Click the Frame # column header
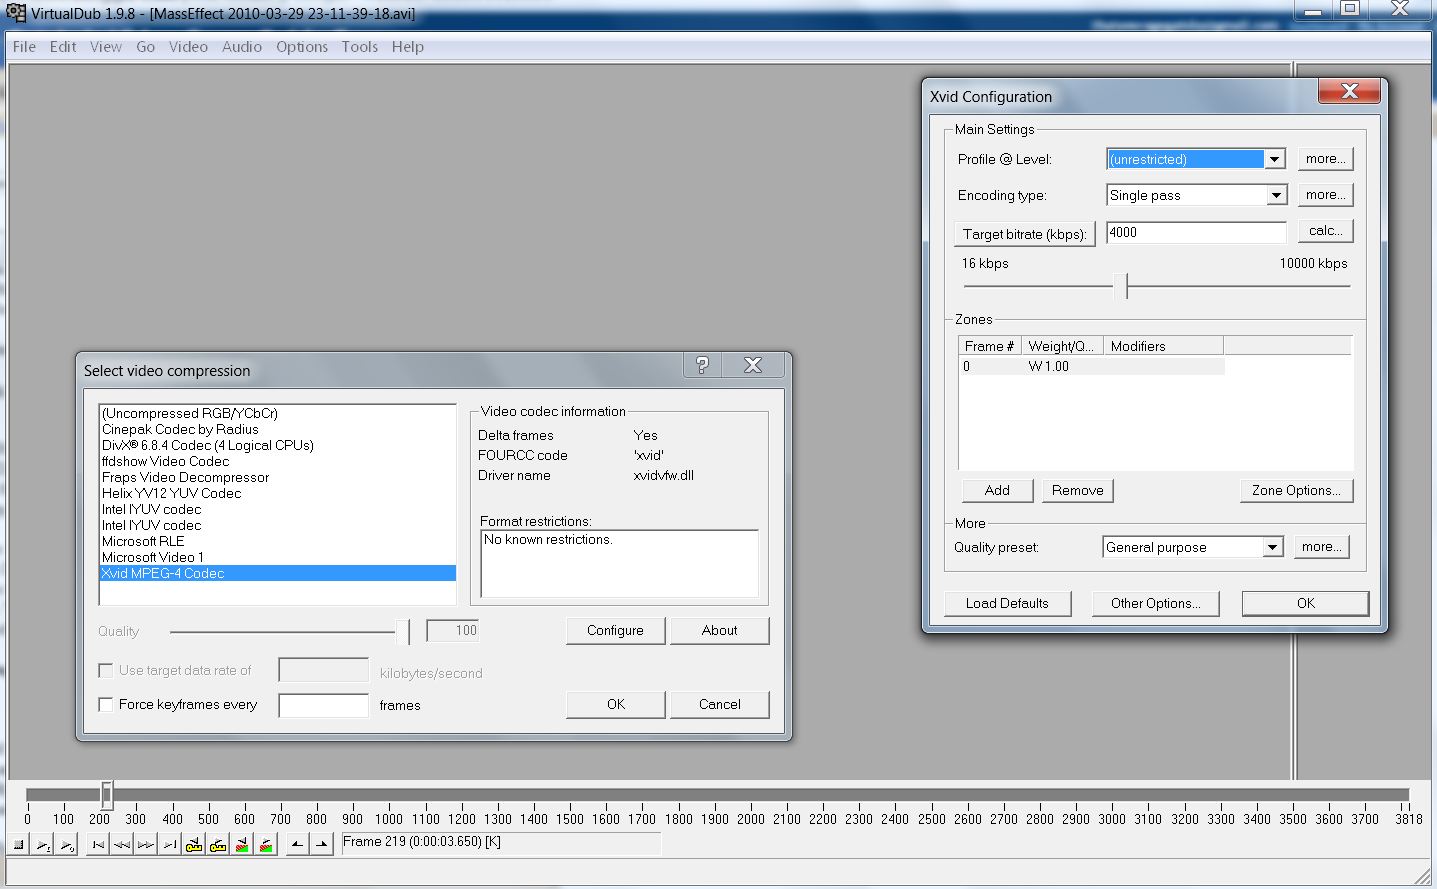 click(x=990, y=346)
